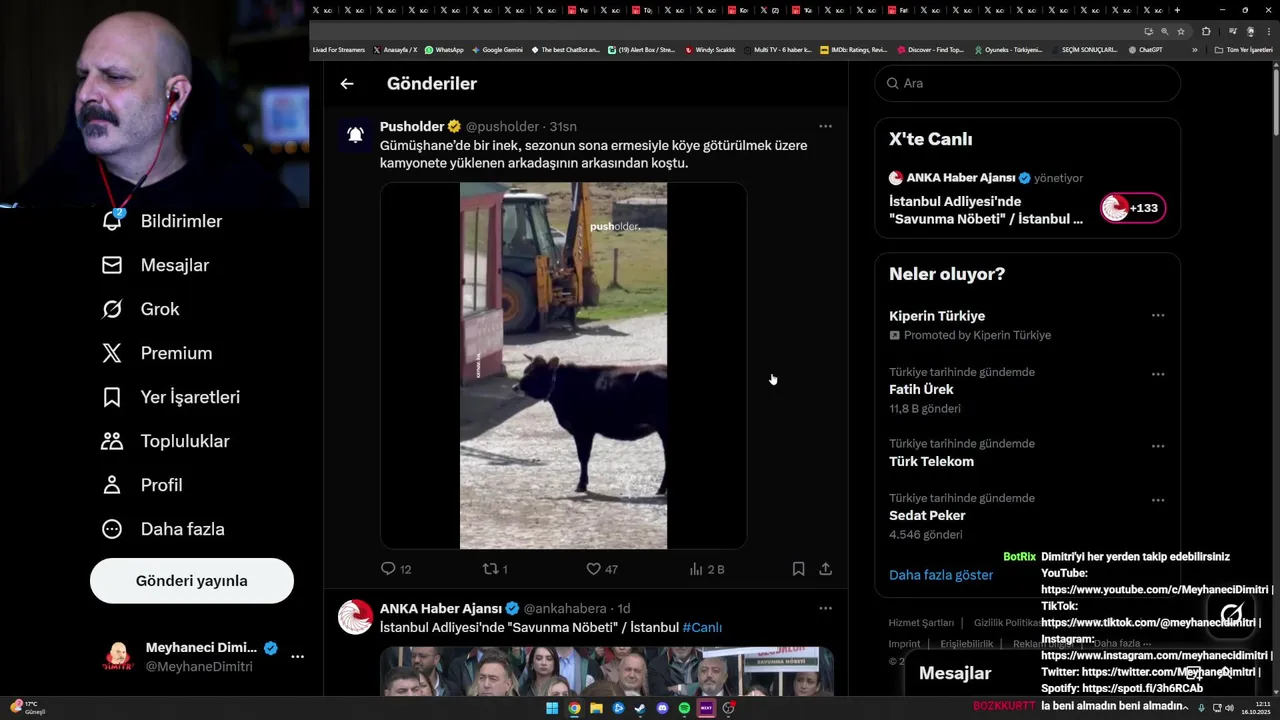Open File Explorer from taskbar

coord(596,708)
